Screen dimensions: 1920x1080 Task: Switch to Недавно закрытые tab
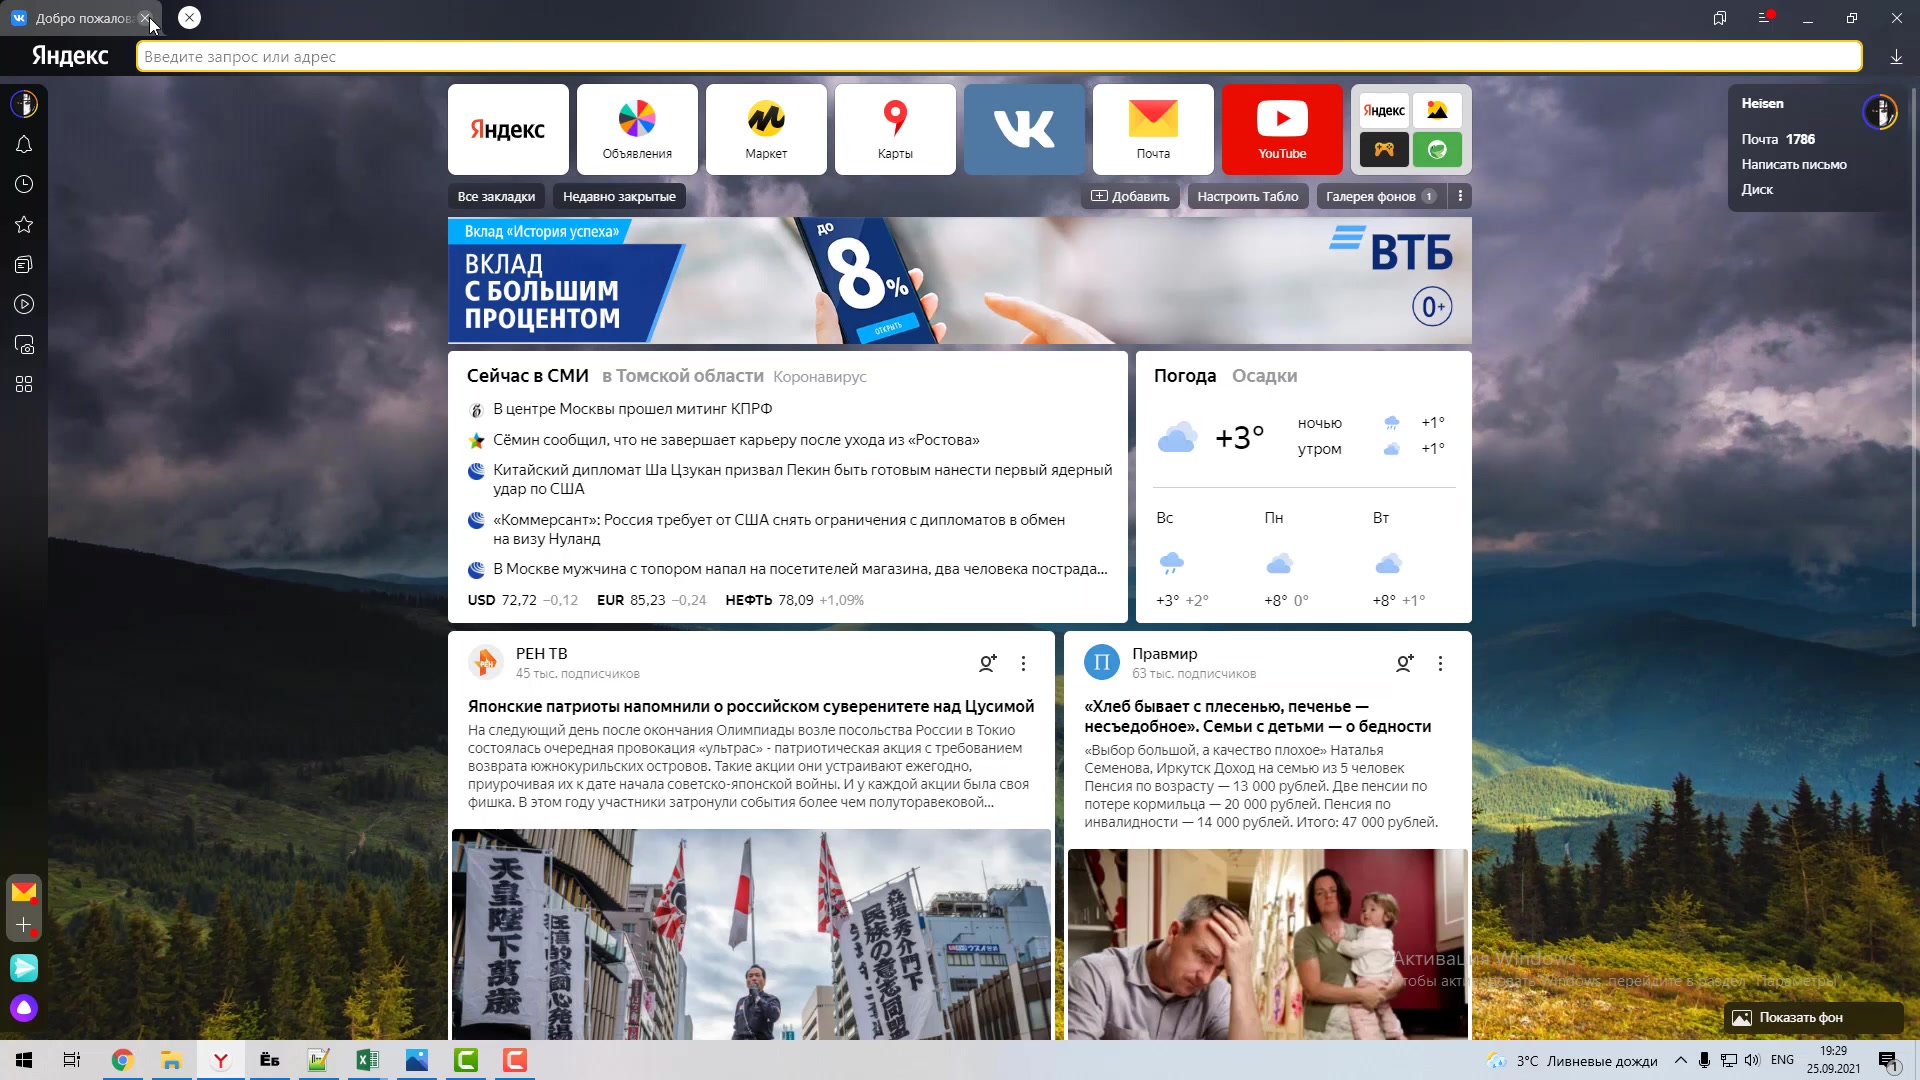[x=617, y=195]
